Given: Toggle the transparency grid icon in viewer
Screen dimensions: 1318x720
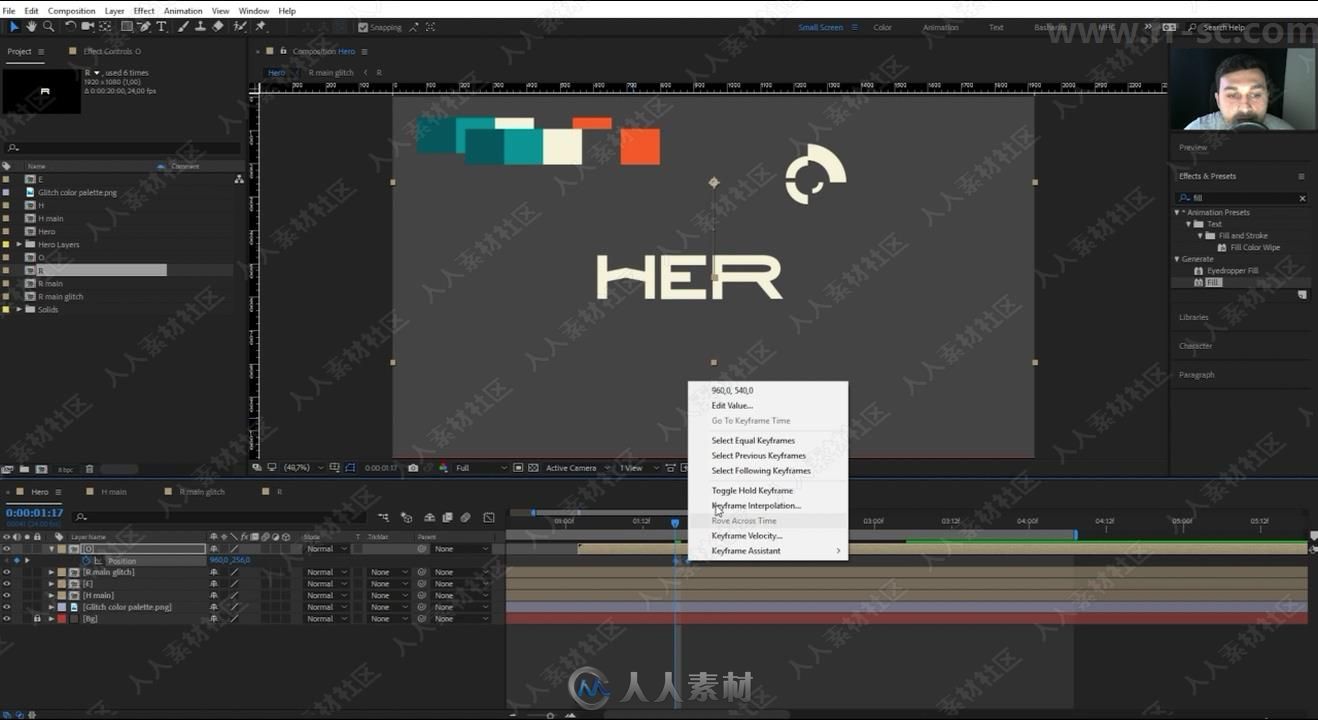Looking at the screenshot, I should pos(533,467).
